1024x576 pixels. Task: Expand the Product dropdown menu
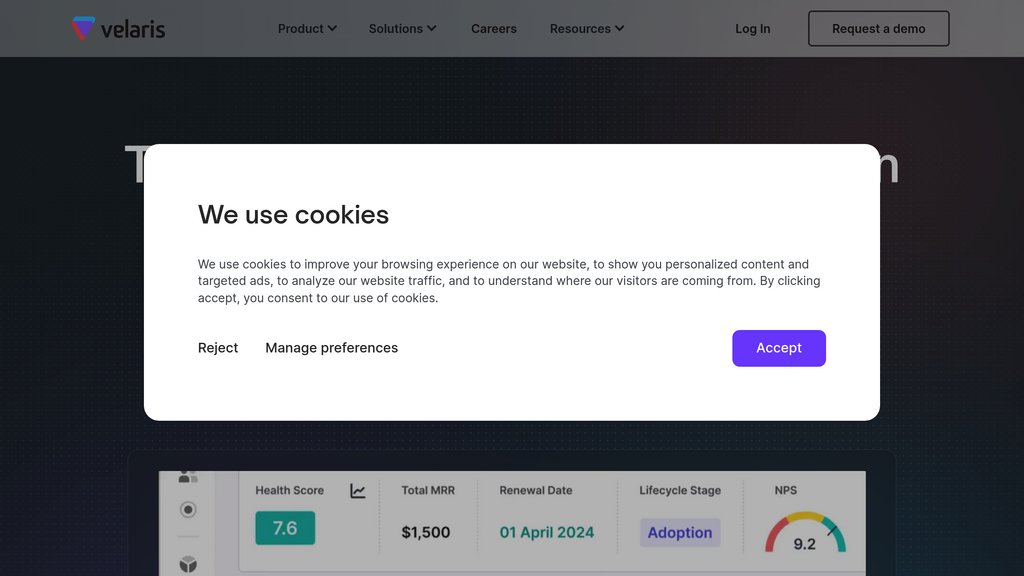[x=307, y=29]
